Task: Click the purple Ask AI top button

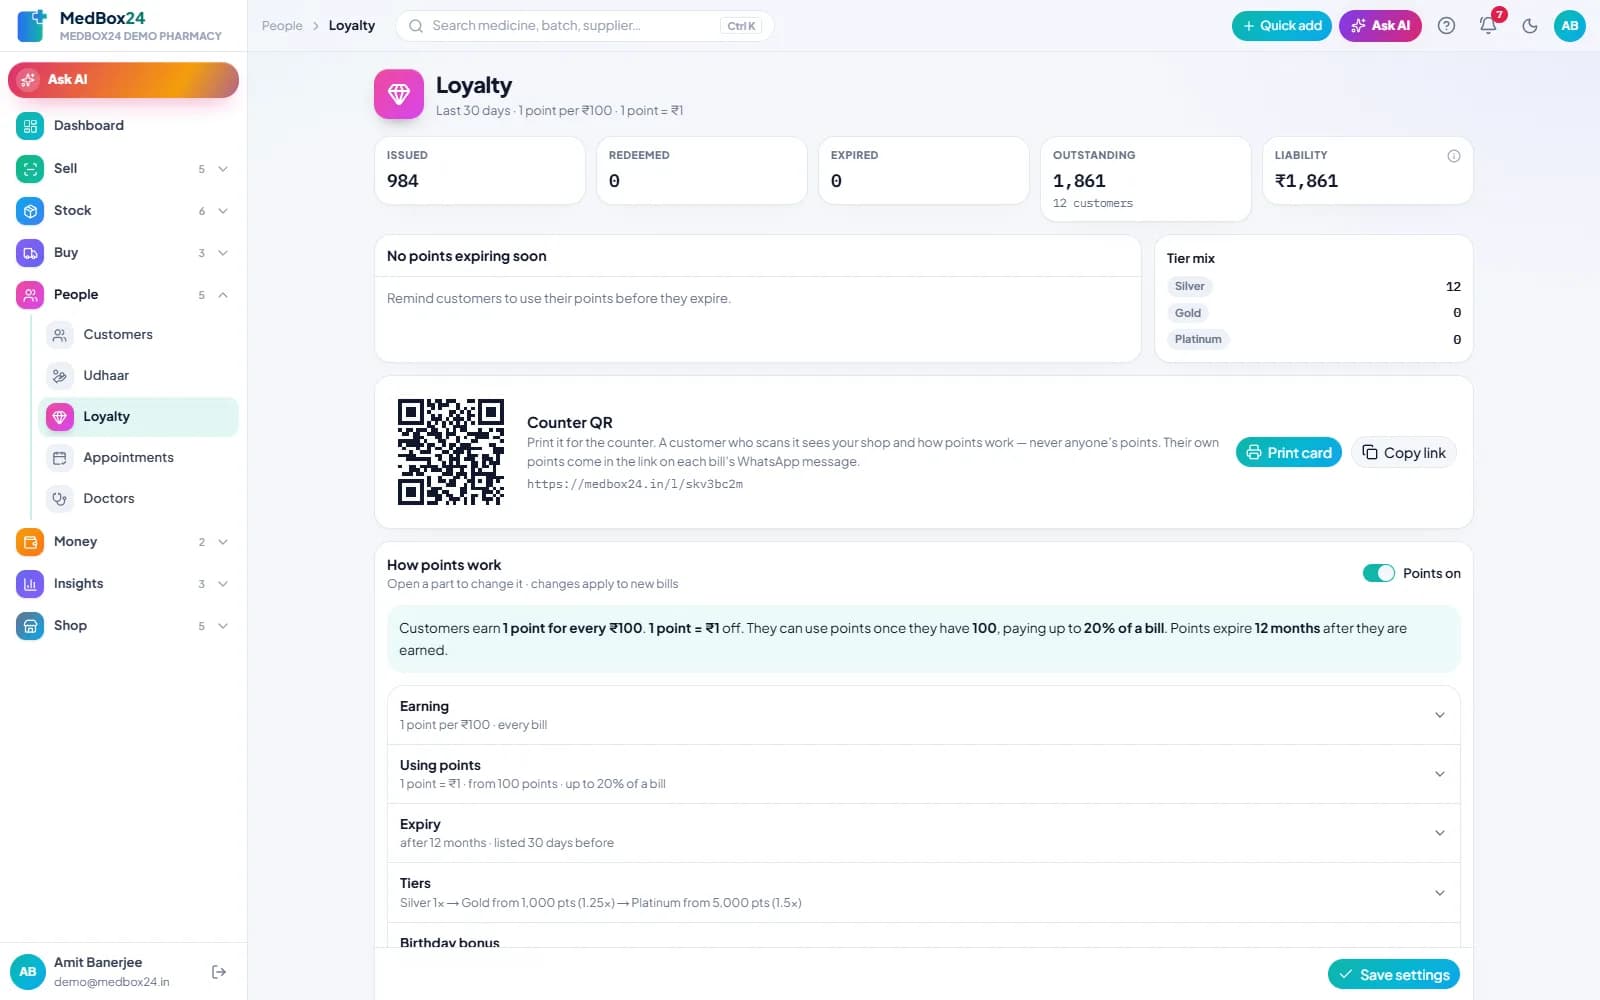Action: click(1380, 26)
